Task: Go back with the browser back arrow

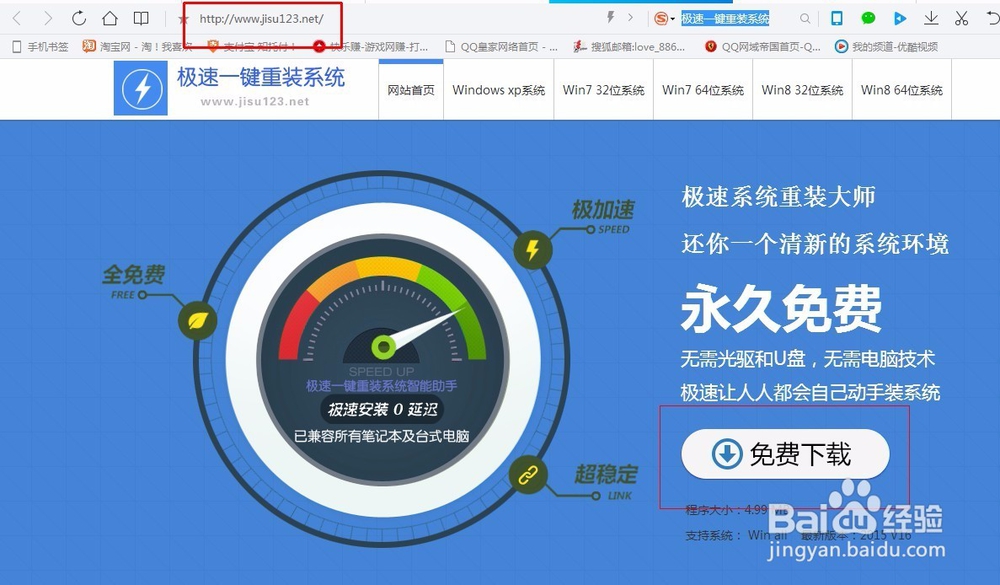Action: 17,19
